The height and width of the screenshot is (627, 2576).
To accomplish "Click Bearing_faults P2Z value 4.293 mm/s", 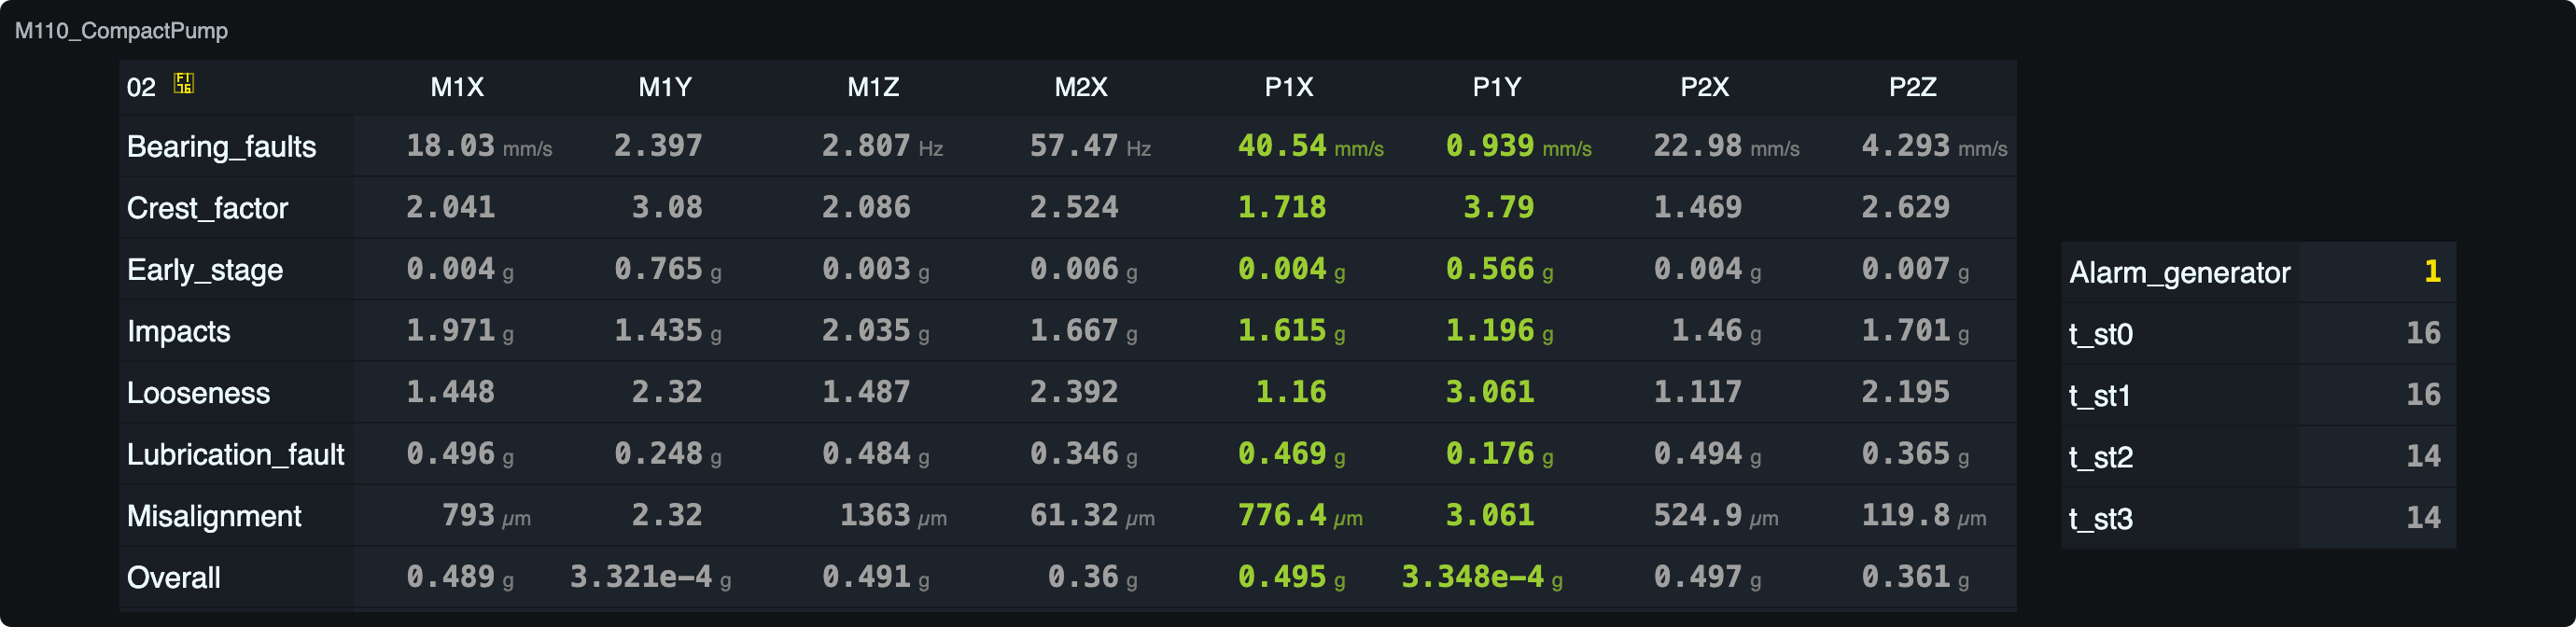I will tap(1935, 146).
